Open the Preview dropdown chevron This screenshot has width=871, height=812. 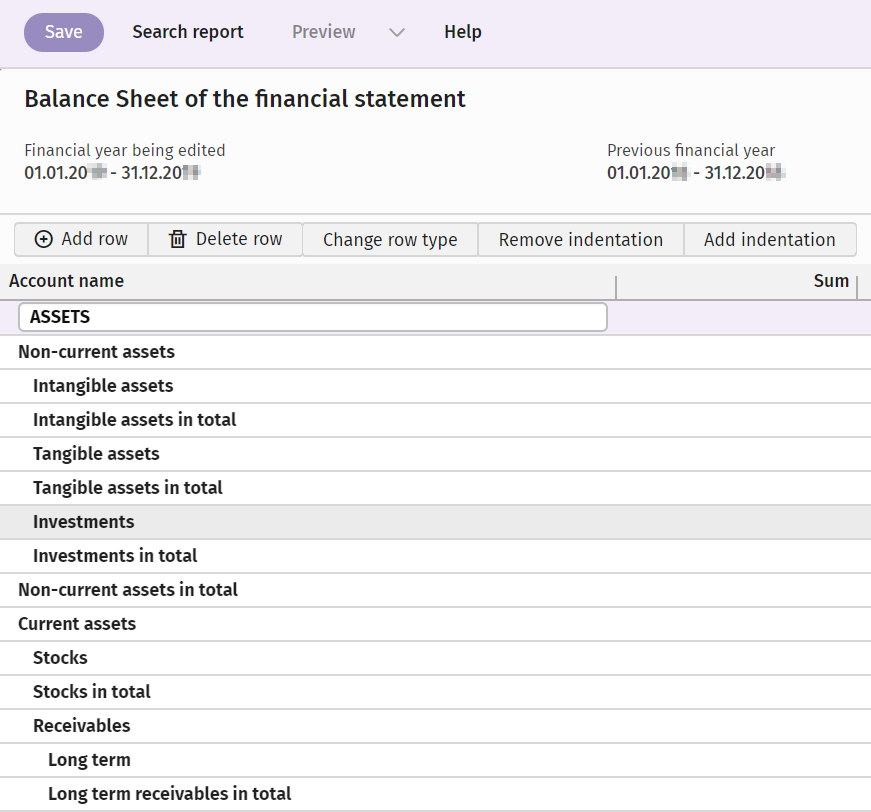pos(397,32)
